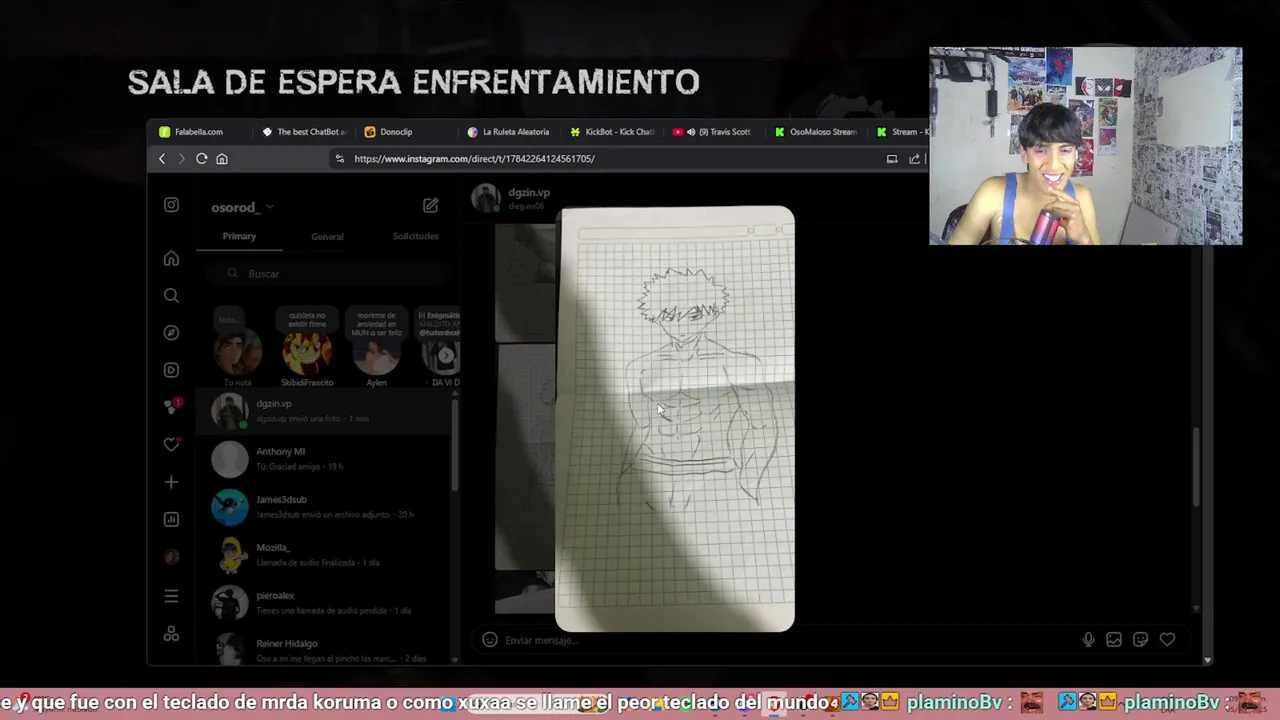The width and height of the screenshot is (1280, 720).
Task: Click the browser address bar URL
Action: (x=474, y=159)
